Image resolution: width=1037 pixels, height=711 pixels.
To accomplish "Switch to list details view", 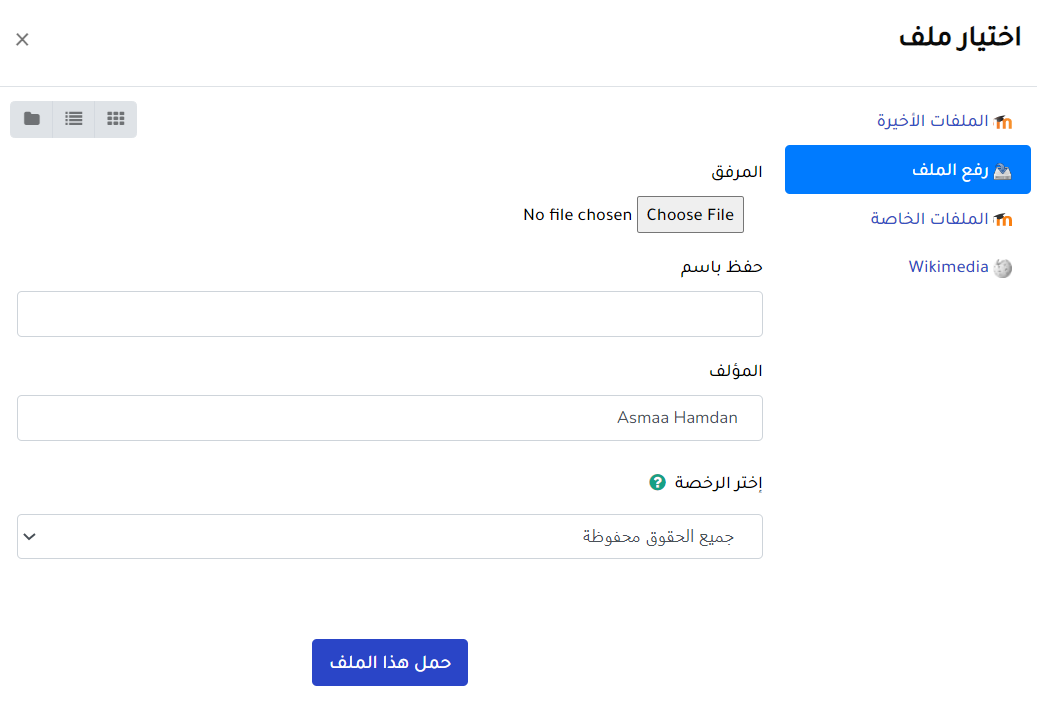I will 74,119.
